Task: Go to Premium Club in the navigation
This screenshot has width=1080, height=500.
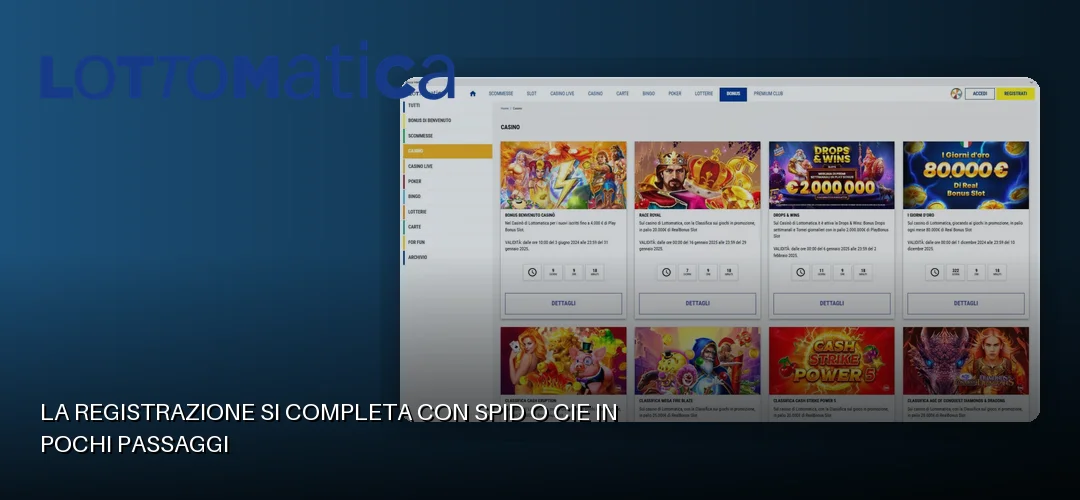Action: coord(768,94)
